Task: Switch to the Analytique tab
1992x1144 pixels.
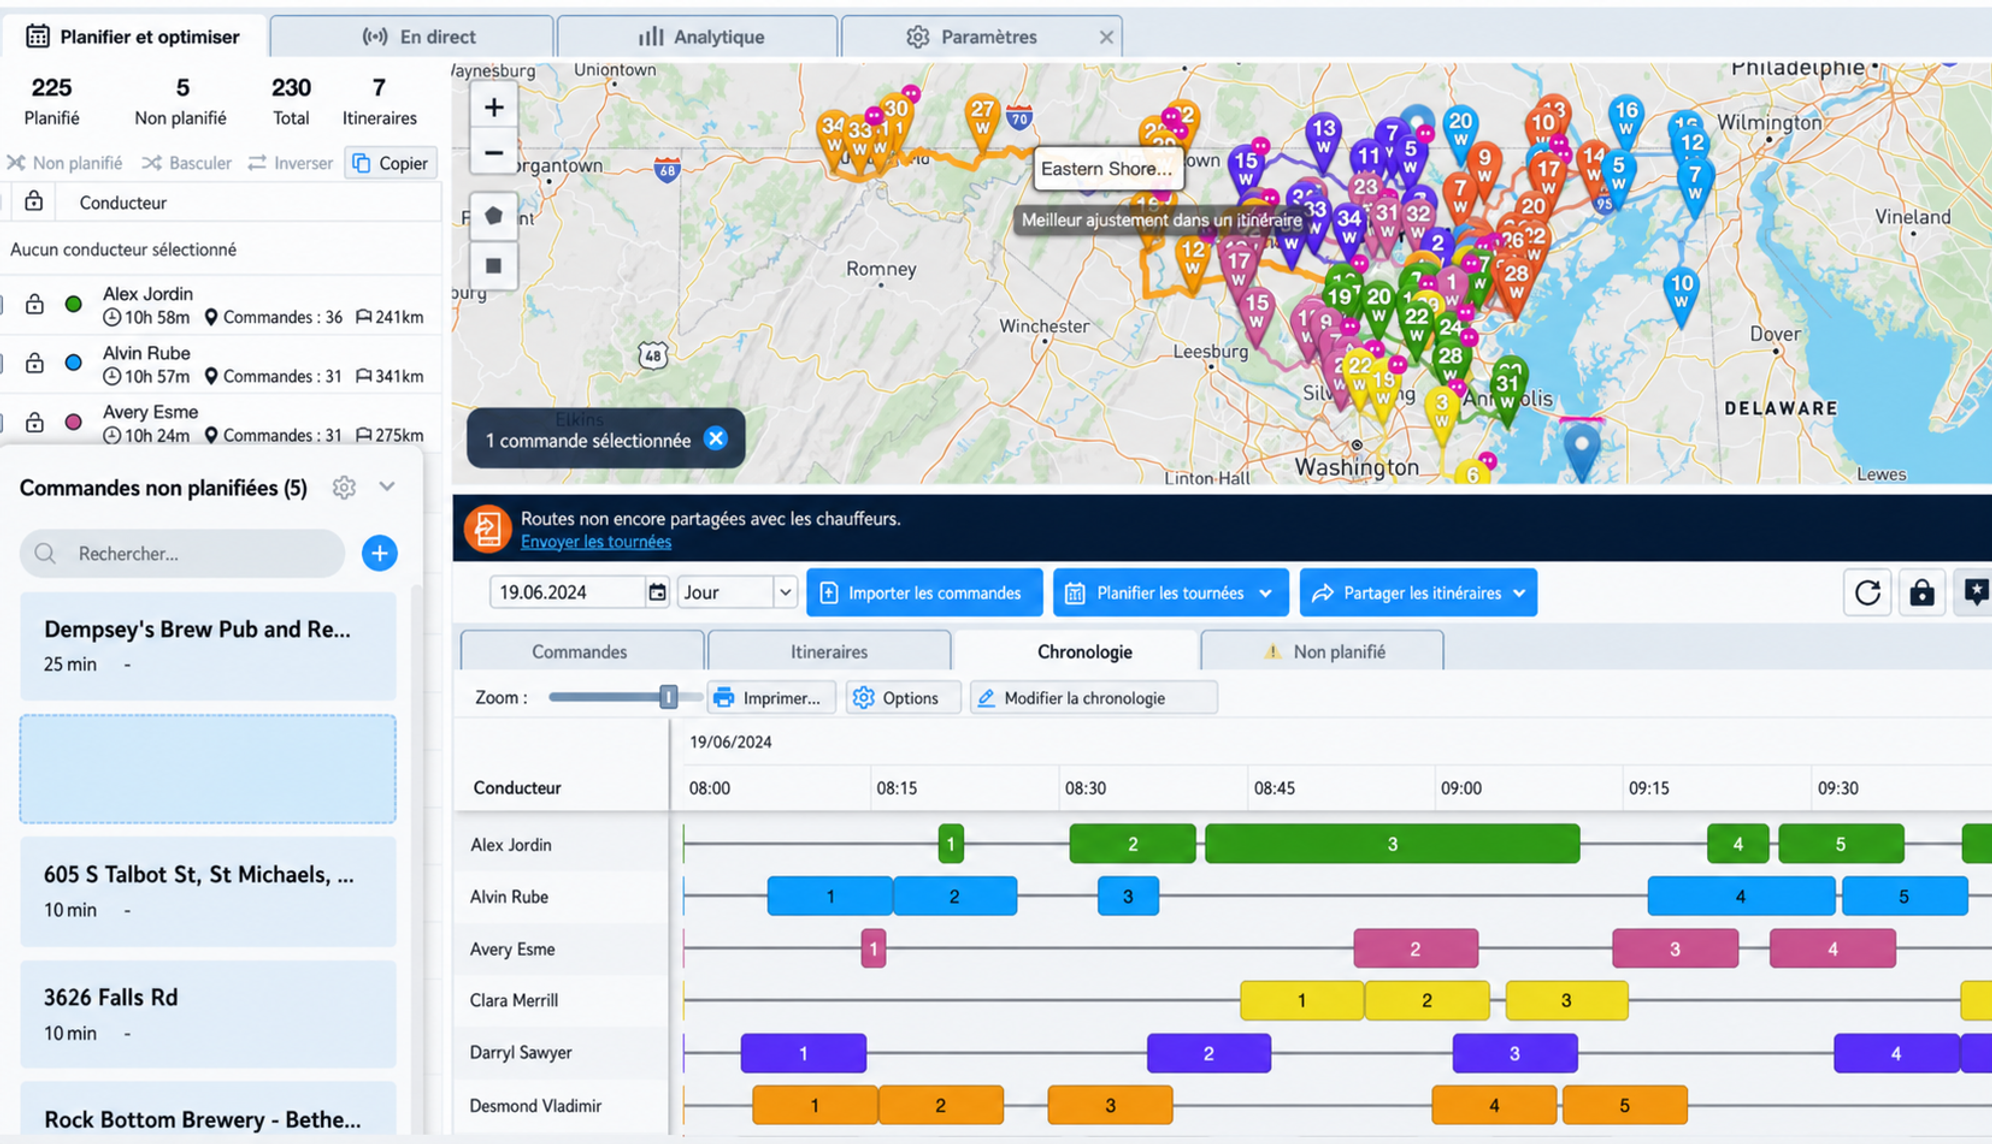Action: [697, 37]
